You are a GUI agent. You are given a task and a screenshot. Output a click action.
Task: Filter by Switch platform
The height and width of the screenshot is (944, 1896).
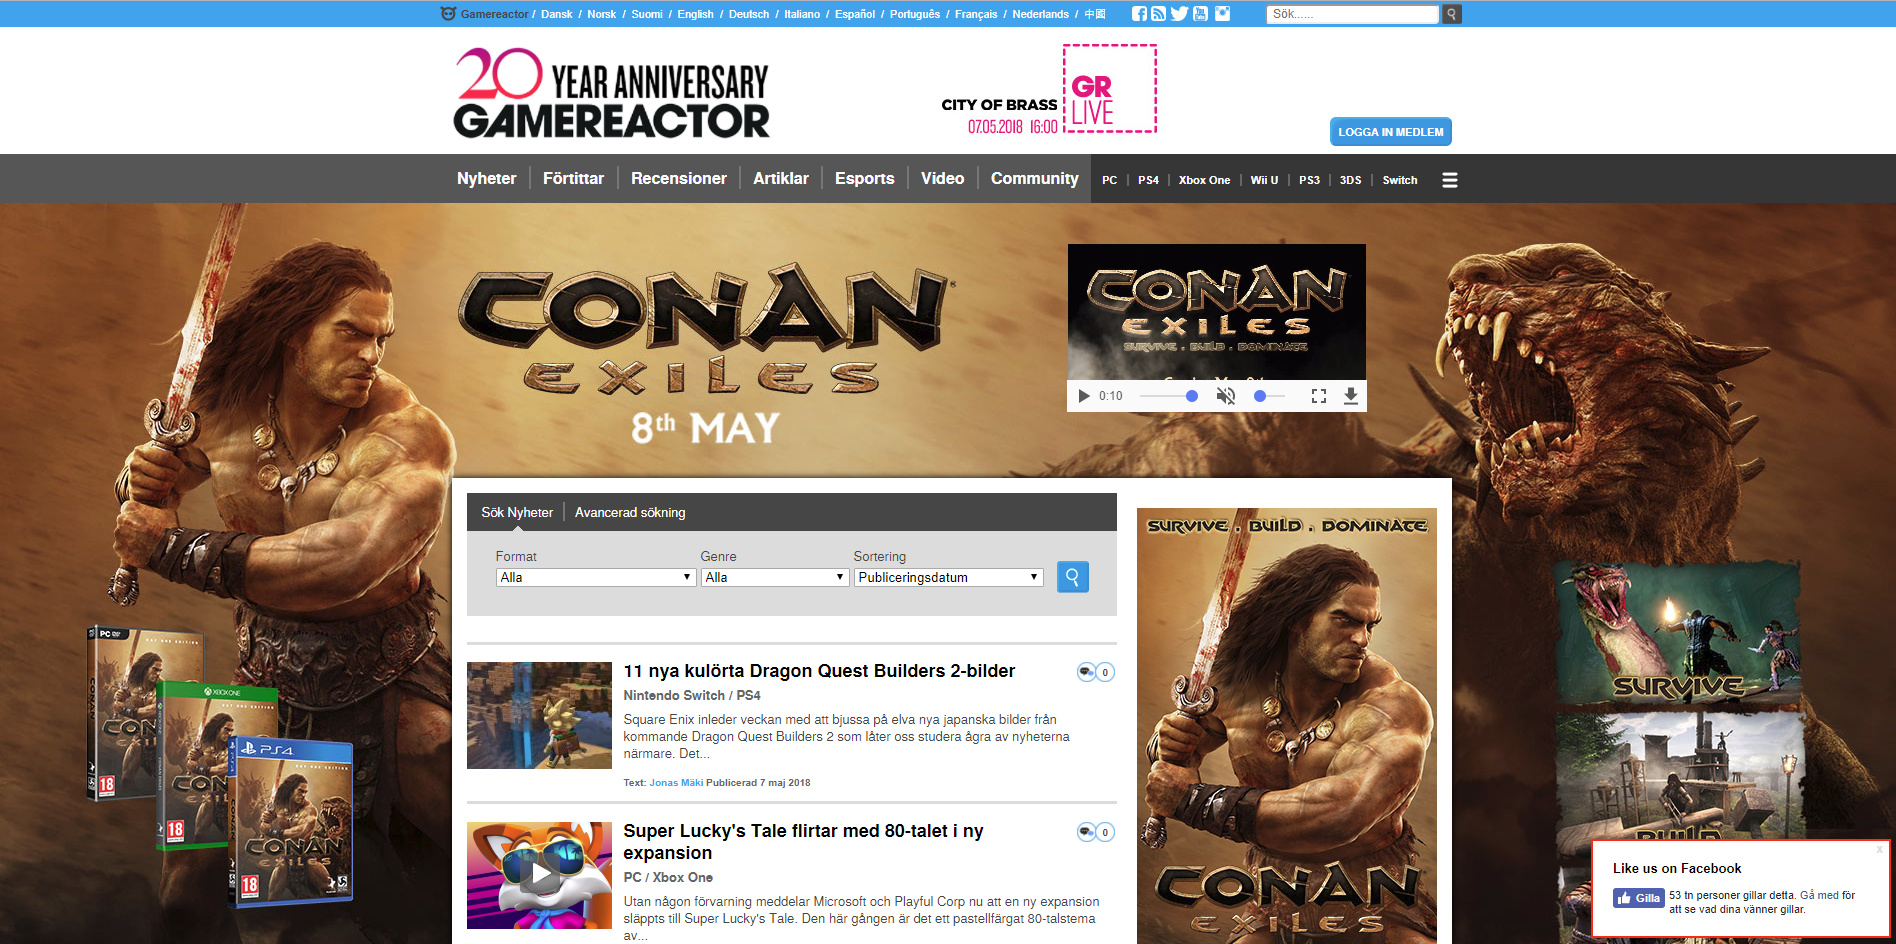tap(1400, 180)
